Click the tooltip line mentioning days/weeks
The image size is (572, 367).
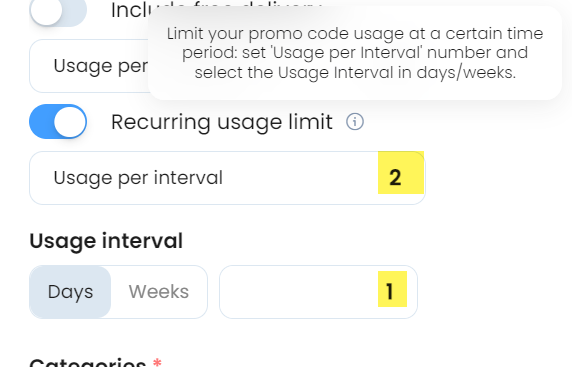[x=355, y=73]
